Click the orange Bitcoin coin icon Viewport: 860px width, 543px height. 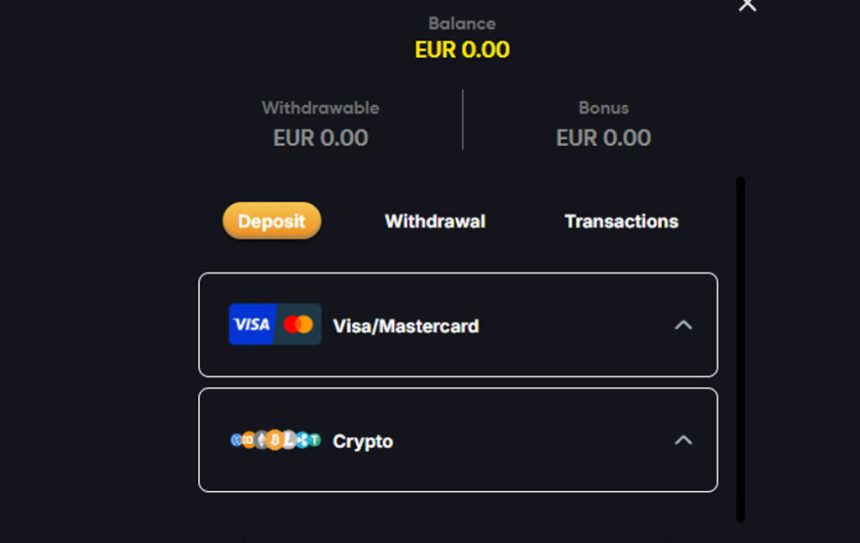click(275, 440)
